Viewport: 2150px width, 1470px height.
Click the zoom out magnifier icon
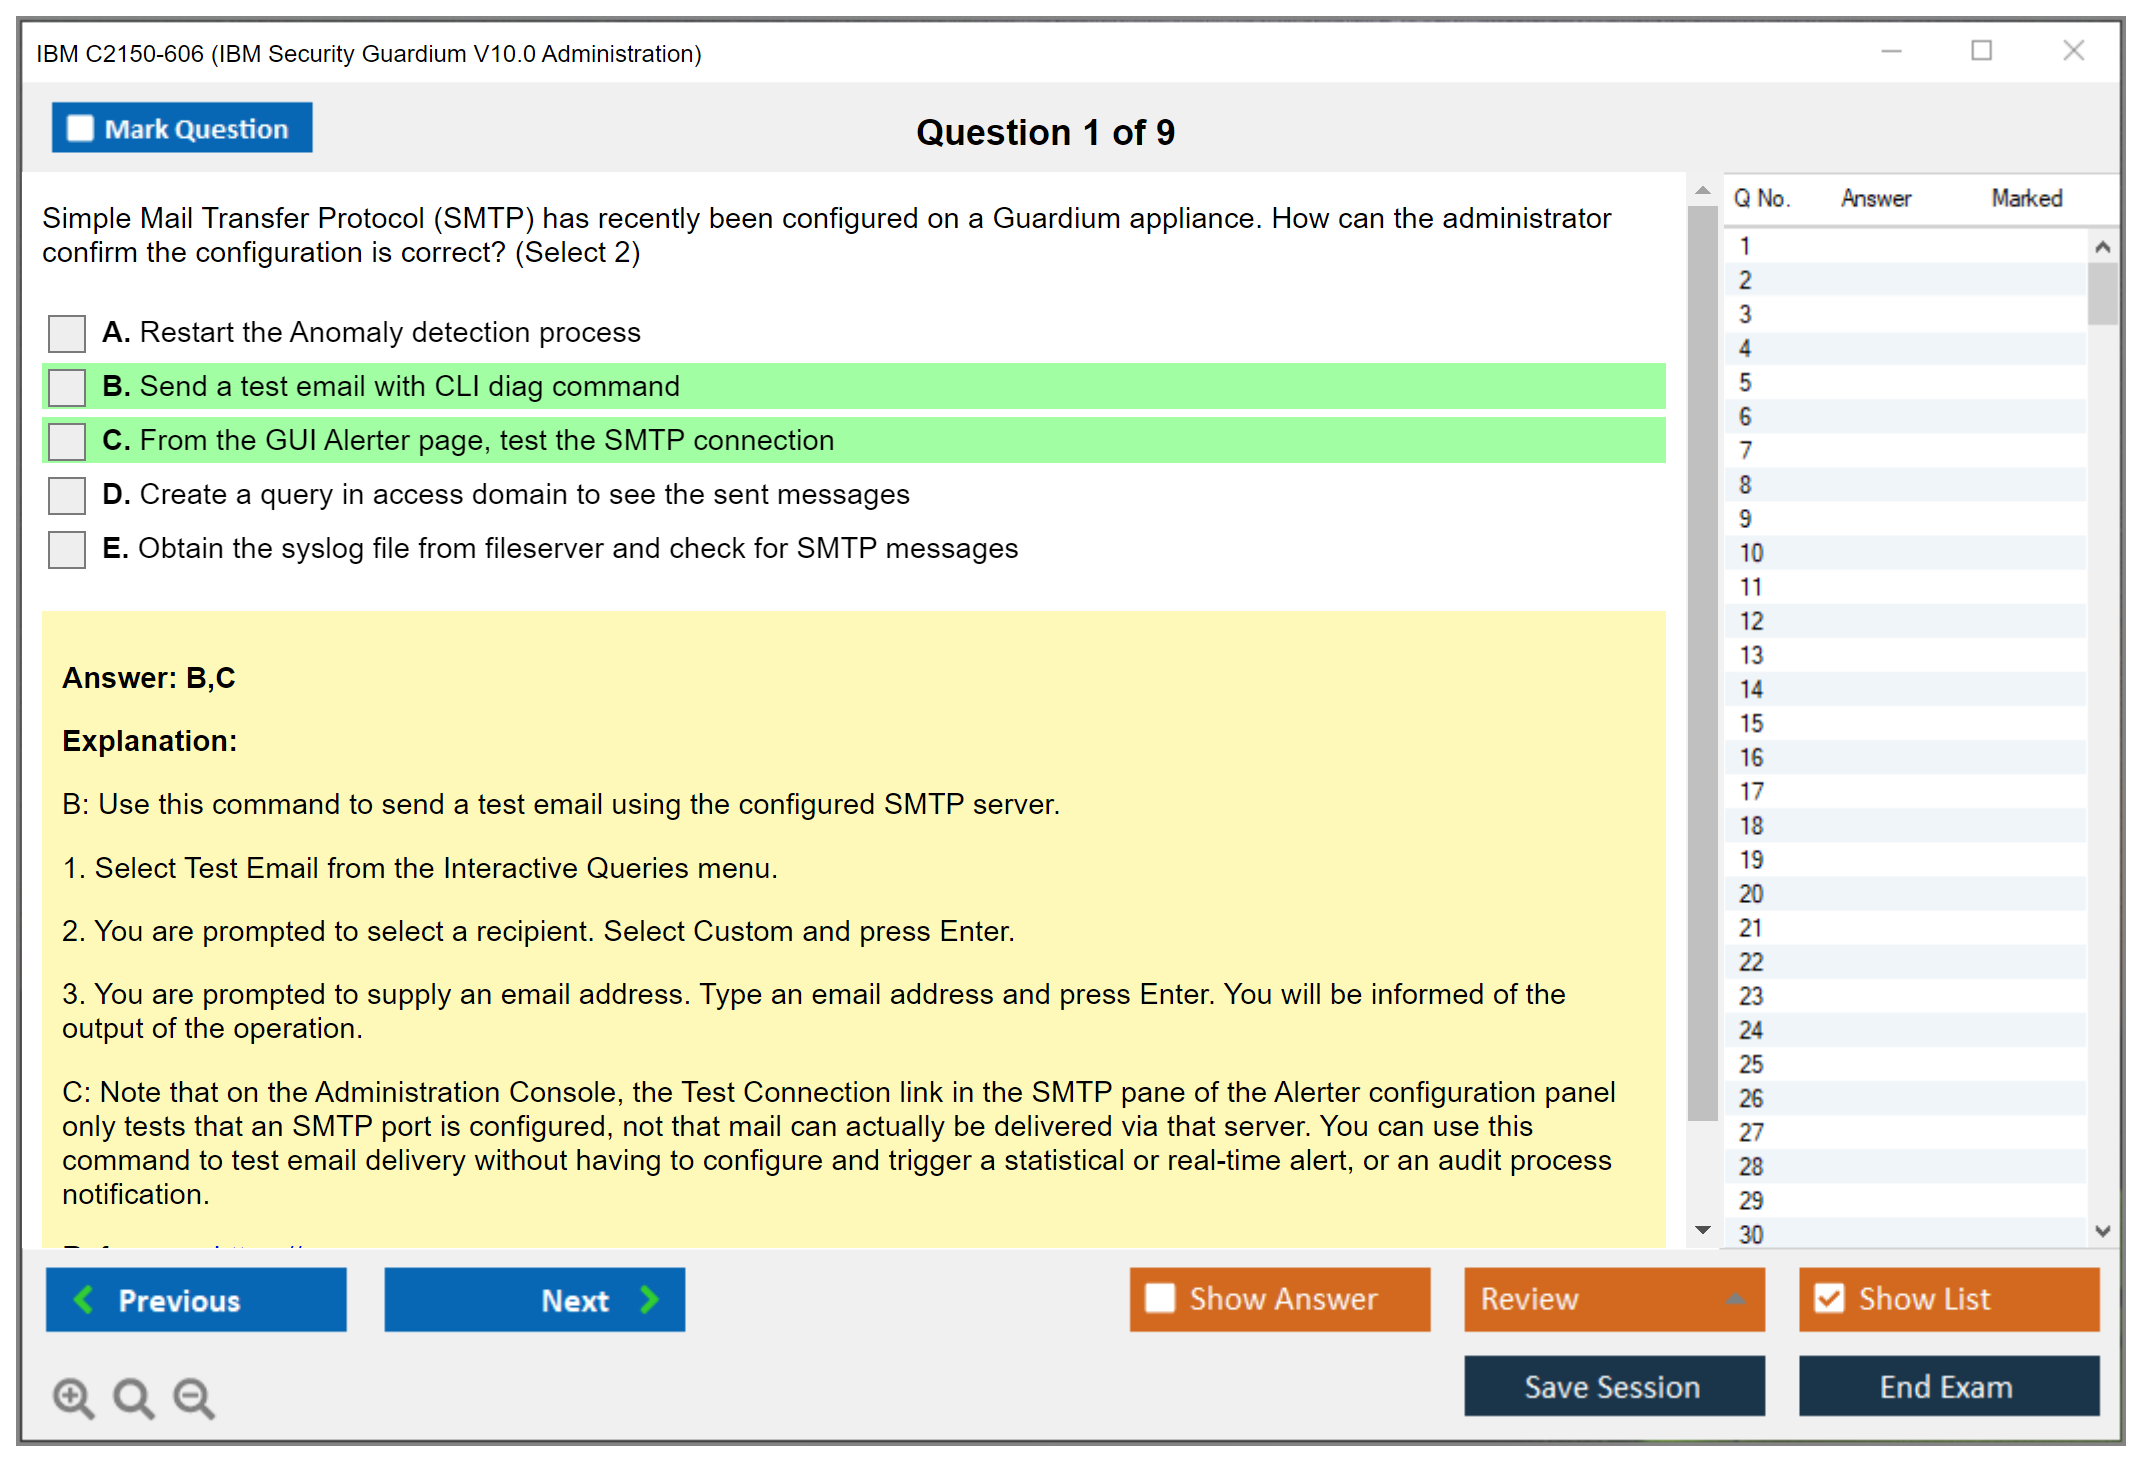(x=194, y=1397)
